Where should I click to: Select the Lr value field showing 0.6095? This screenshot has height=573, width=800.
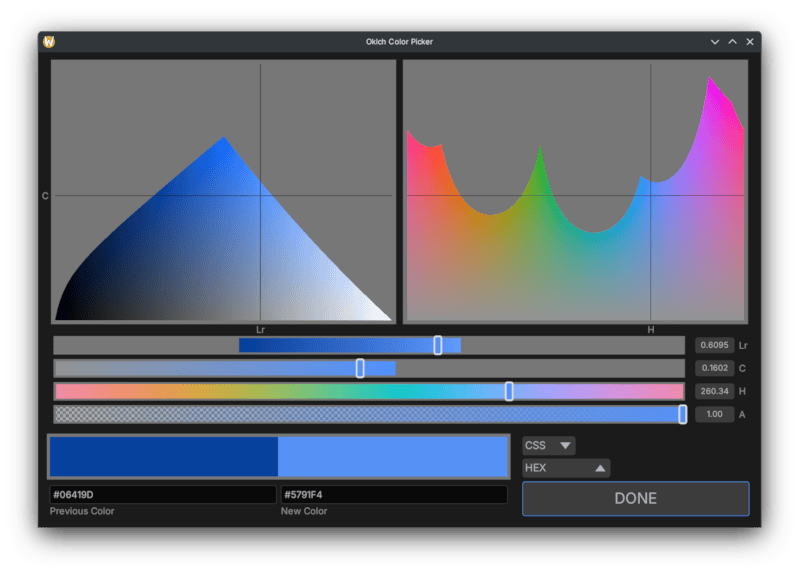(714, 345)
